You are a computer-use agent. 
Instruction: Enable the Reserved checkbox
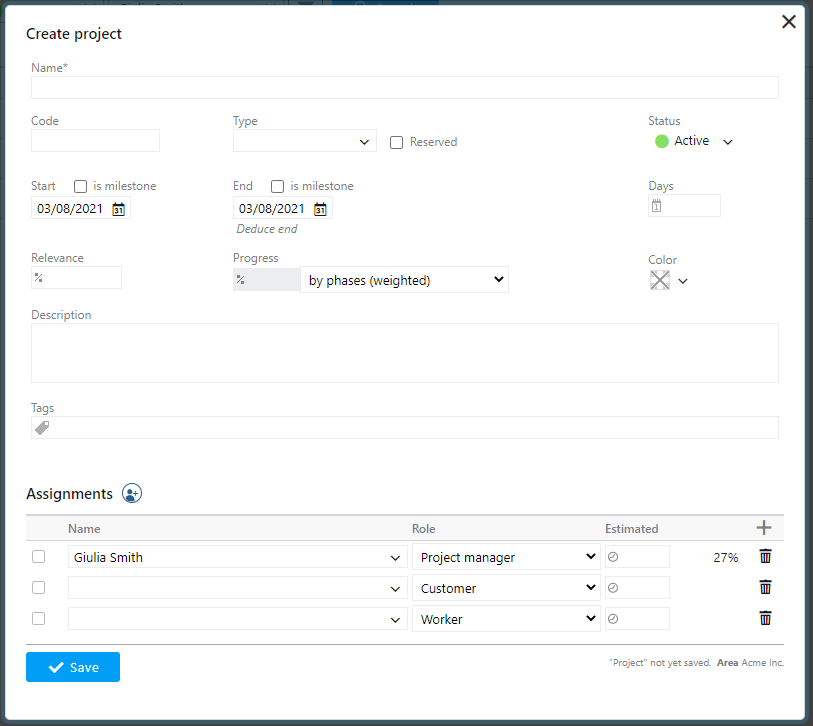(x=397, y=142)
